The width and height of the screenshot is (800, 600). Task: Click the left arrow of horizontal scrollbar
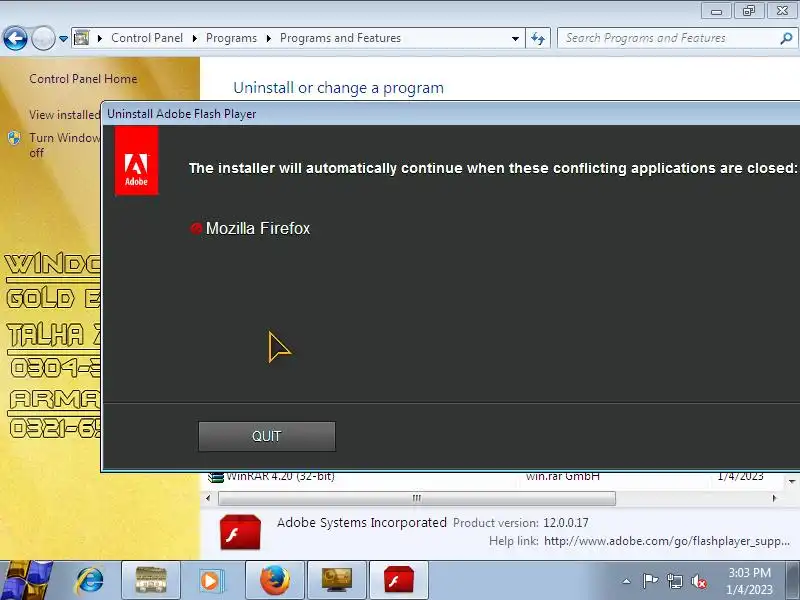coord(208,498)
